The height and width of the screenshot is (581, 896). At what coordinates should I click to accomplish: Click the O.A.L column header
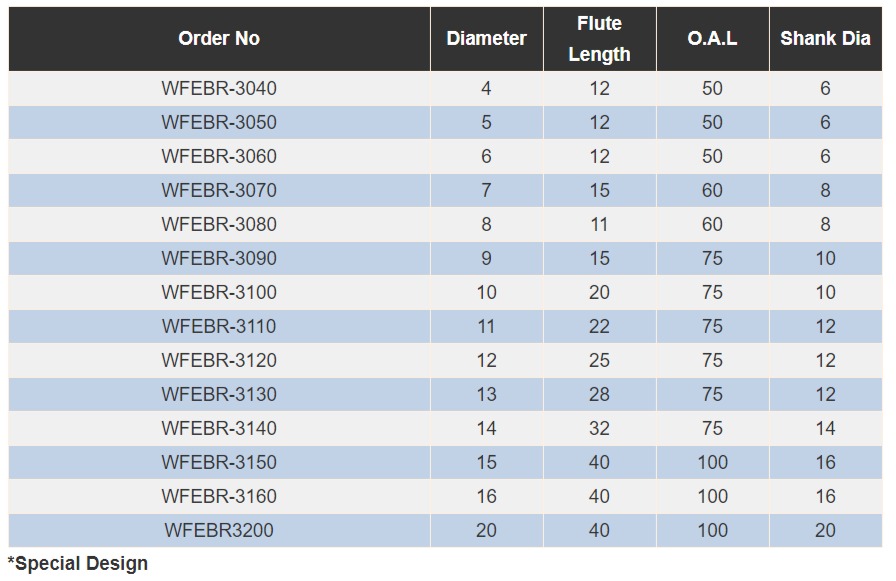coord(712,39)
